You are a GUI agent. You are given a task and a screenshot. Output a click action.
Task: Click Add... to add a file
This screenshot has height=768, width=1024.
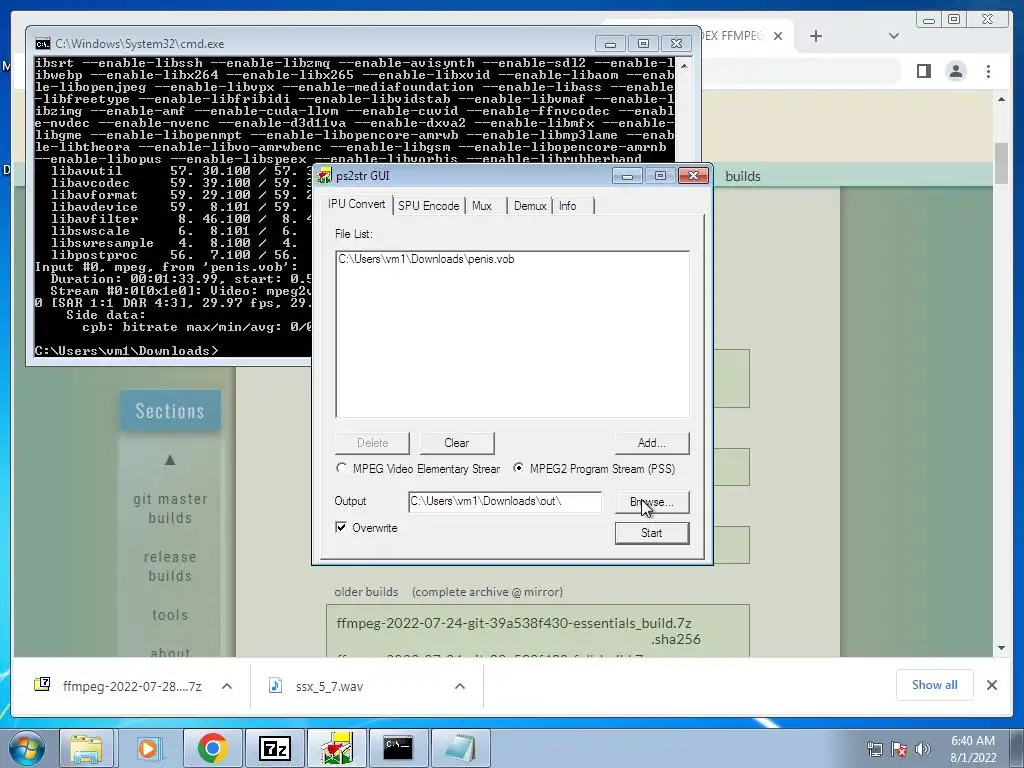[x=652, y=443]
